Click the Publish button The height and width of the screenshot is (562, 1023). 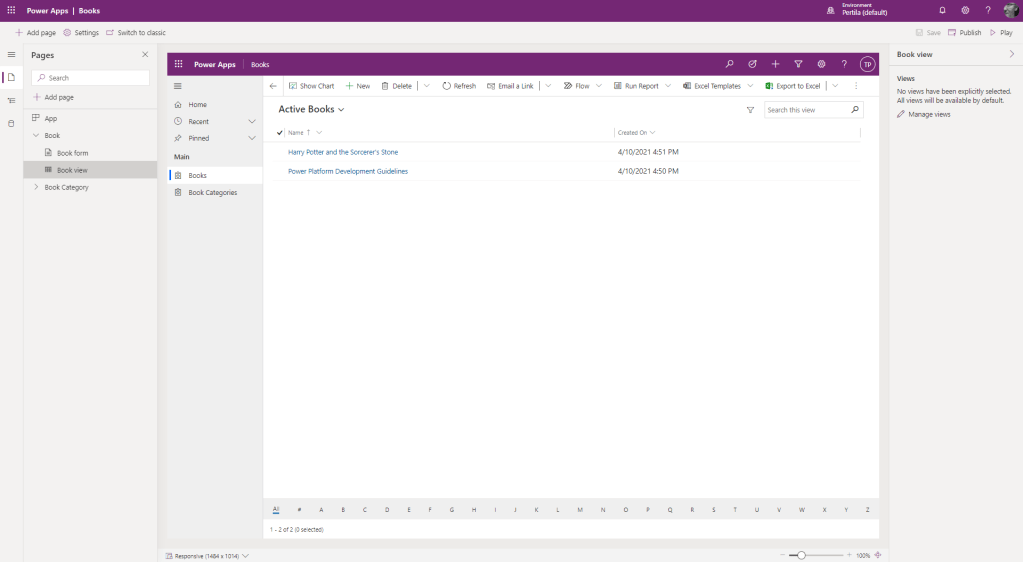coord(965,33)
